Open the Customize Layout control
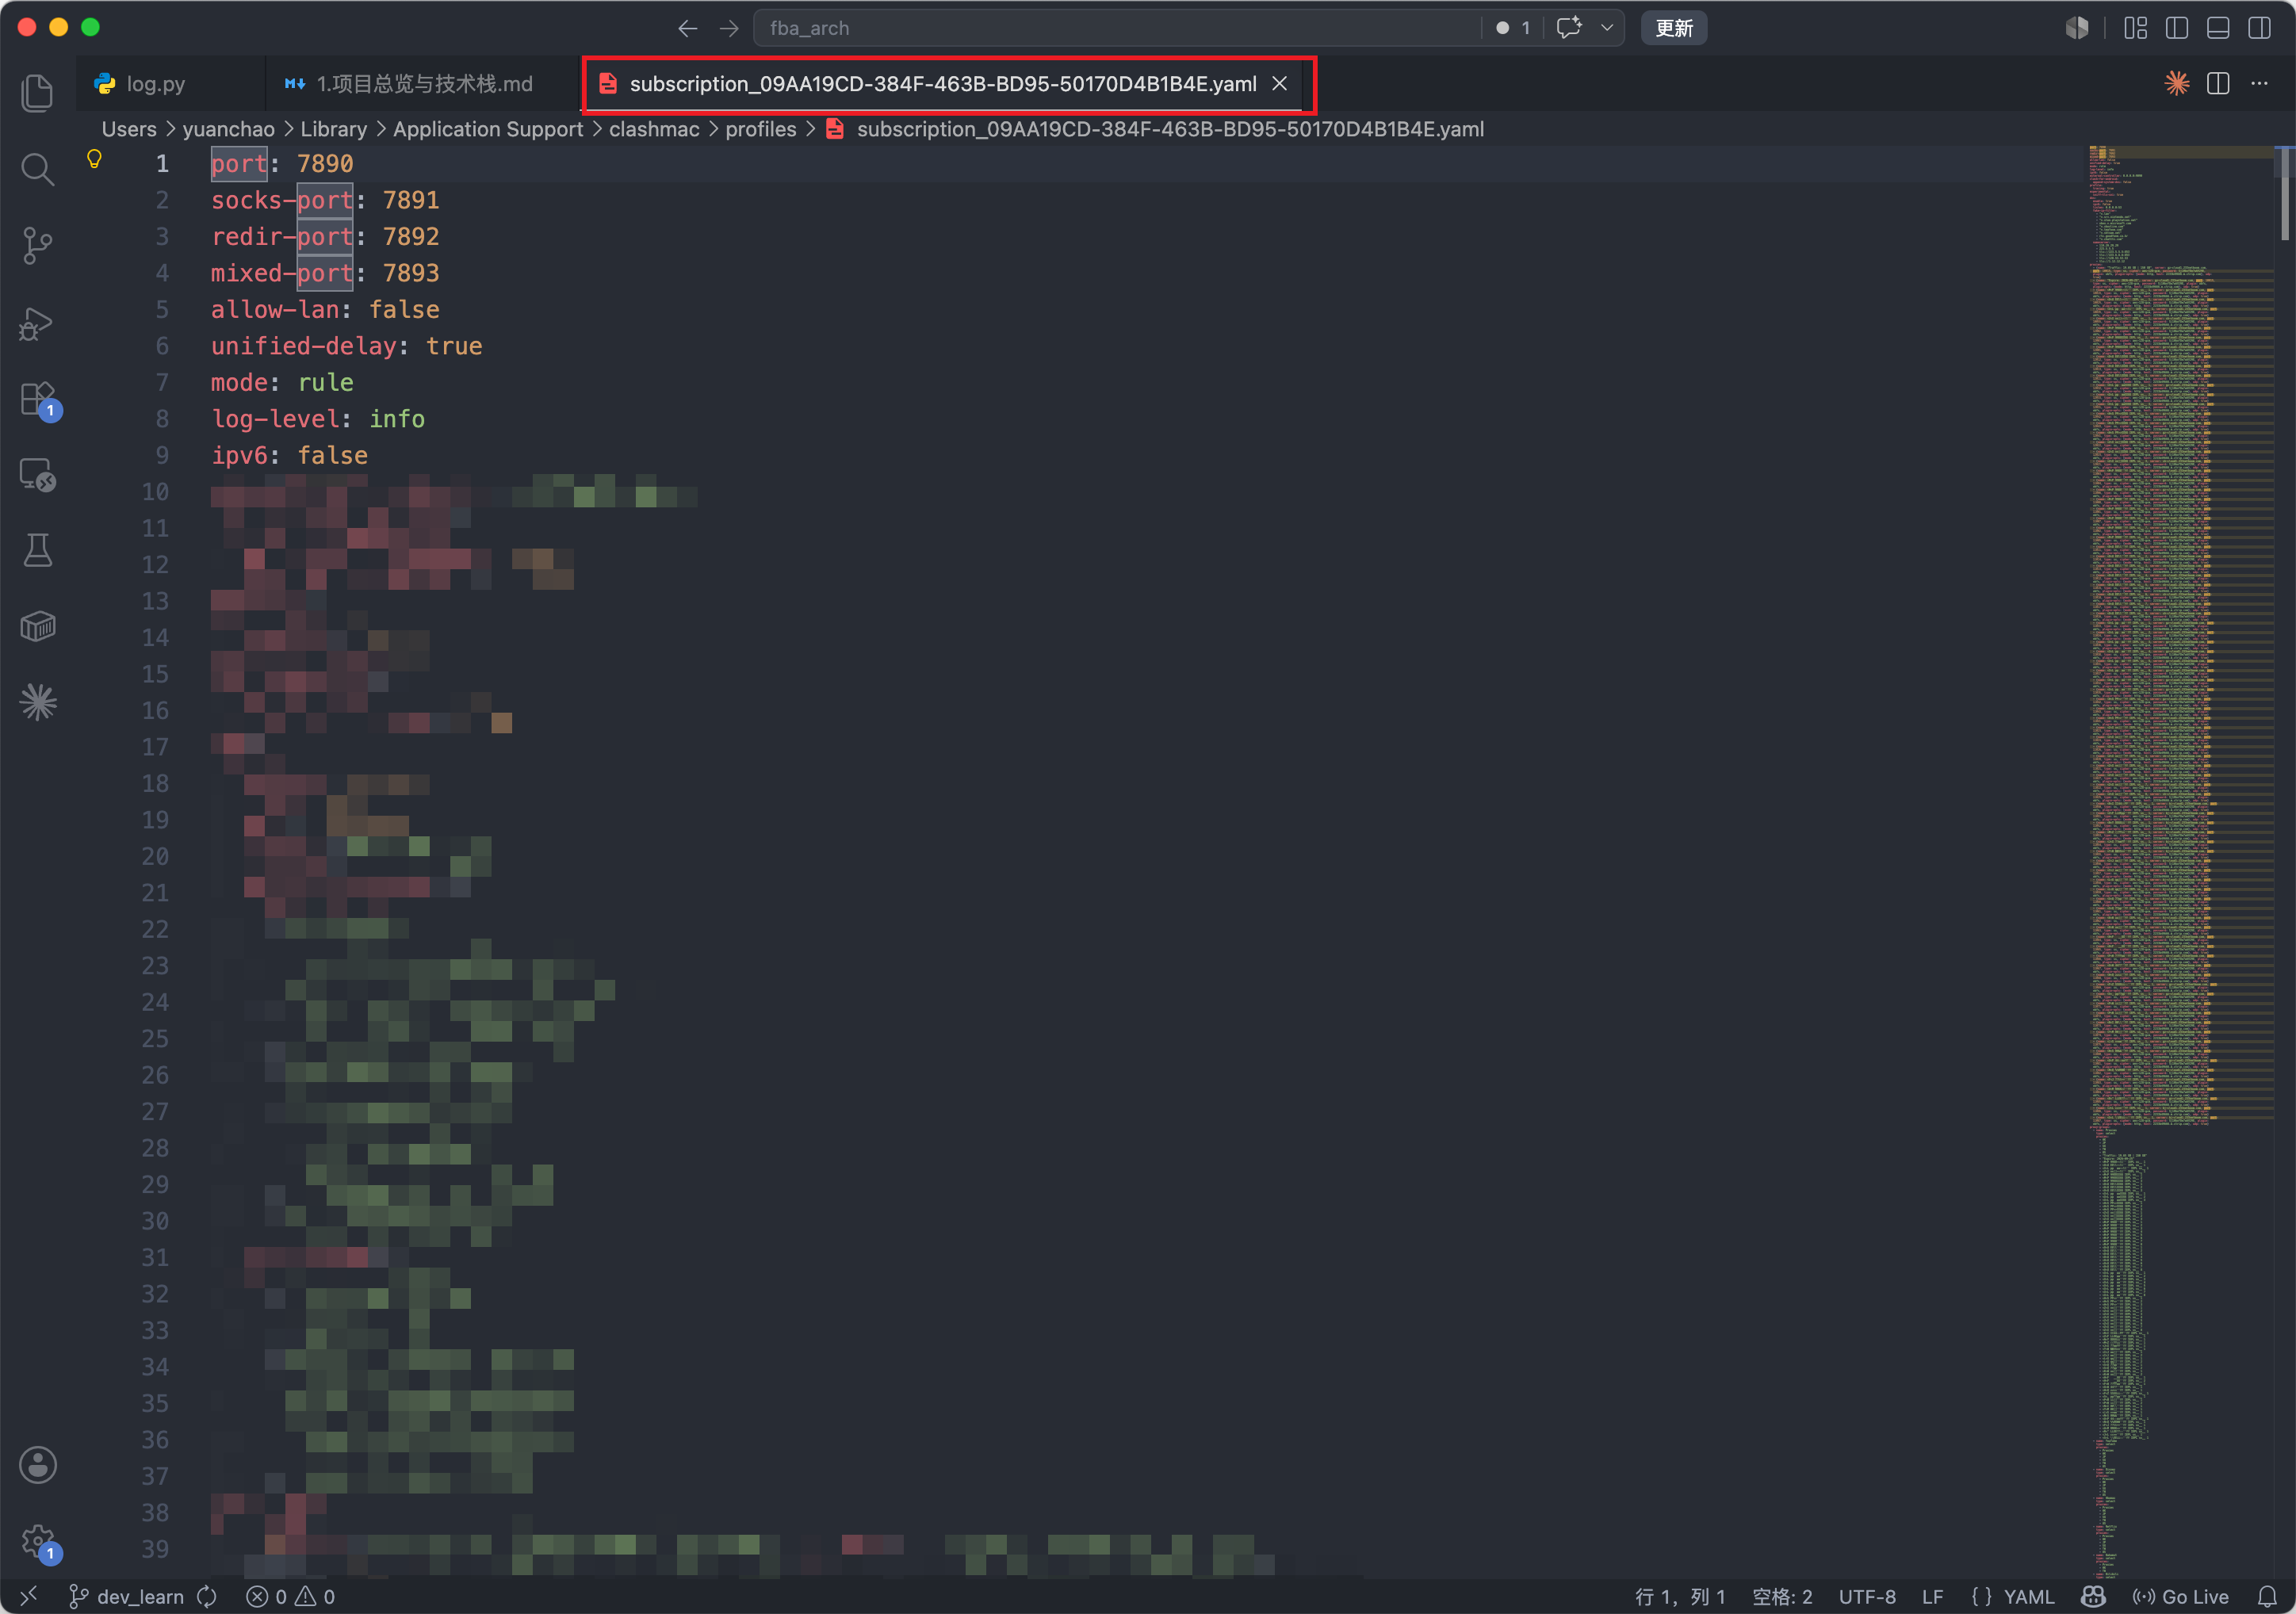 pos(2136,28)
